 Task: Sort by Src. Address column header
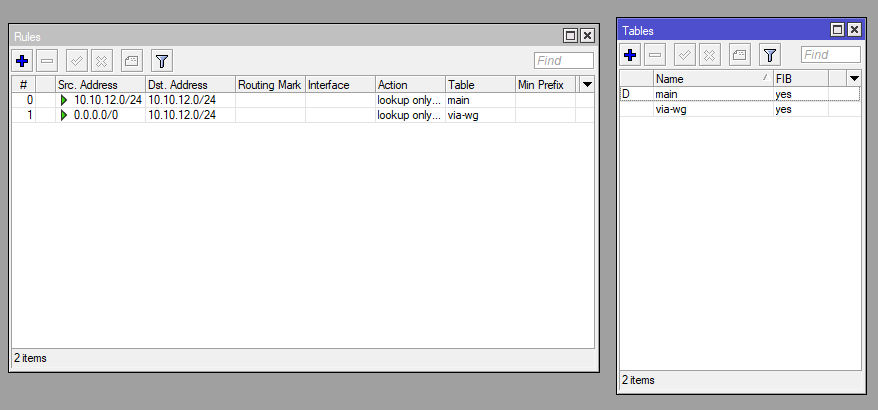click(x=100, y=85)
